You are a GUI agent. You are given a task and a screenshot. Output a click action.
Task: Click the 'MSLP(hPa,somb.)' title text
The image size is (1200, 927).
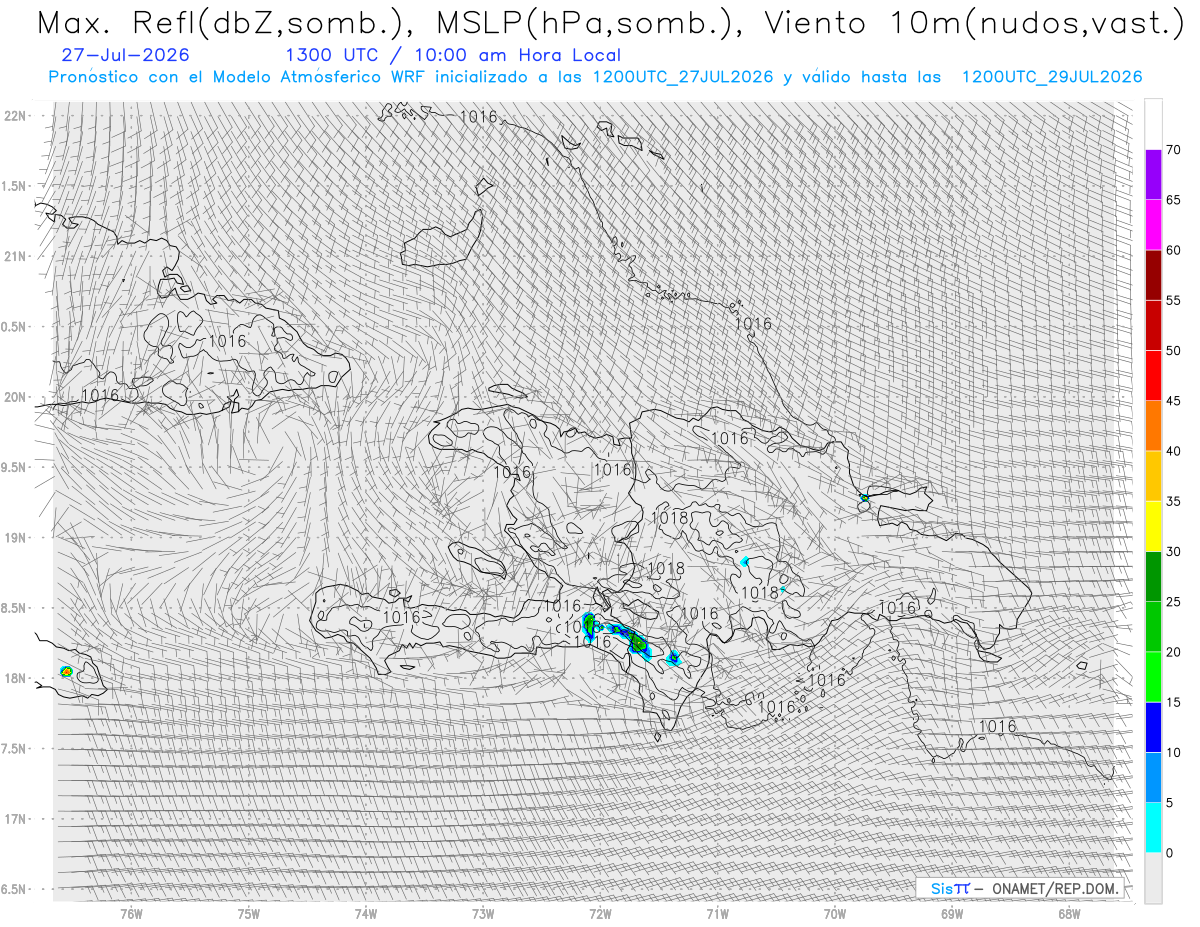tap(587, 24)
